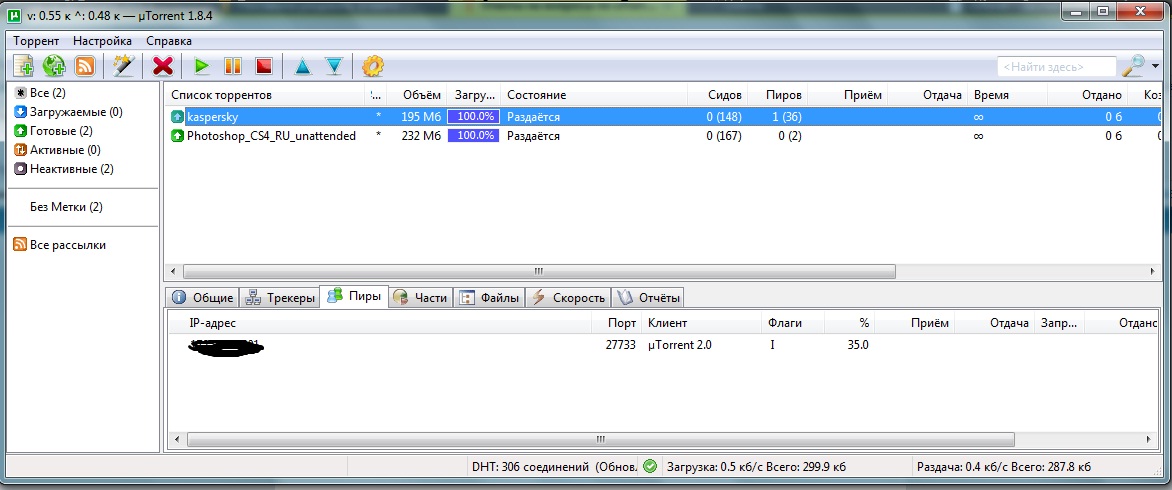Viewport: 1172px width, 490px height.
Task: Click the 'Раздача: 0.4 кб/с' status entry
Action: point(1003,468)
